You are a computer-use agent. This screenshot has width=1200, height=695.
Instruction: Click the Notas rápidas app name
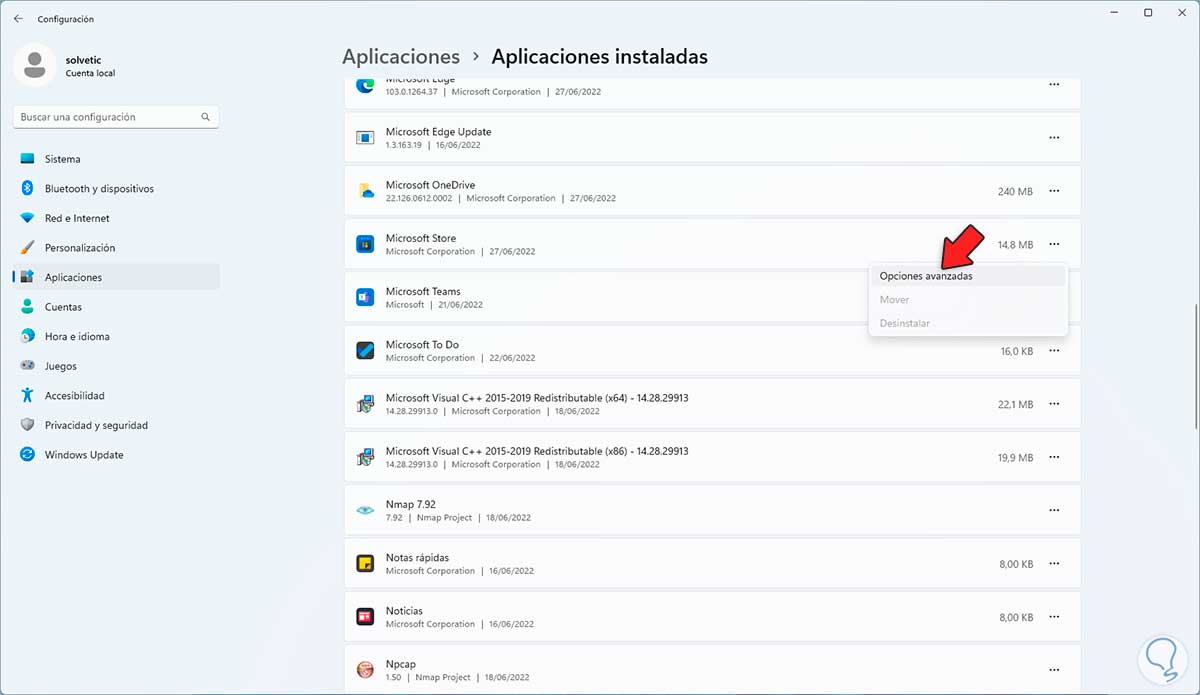tap(417, 558)
